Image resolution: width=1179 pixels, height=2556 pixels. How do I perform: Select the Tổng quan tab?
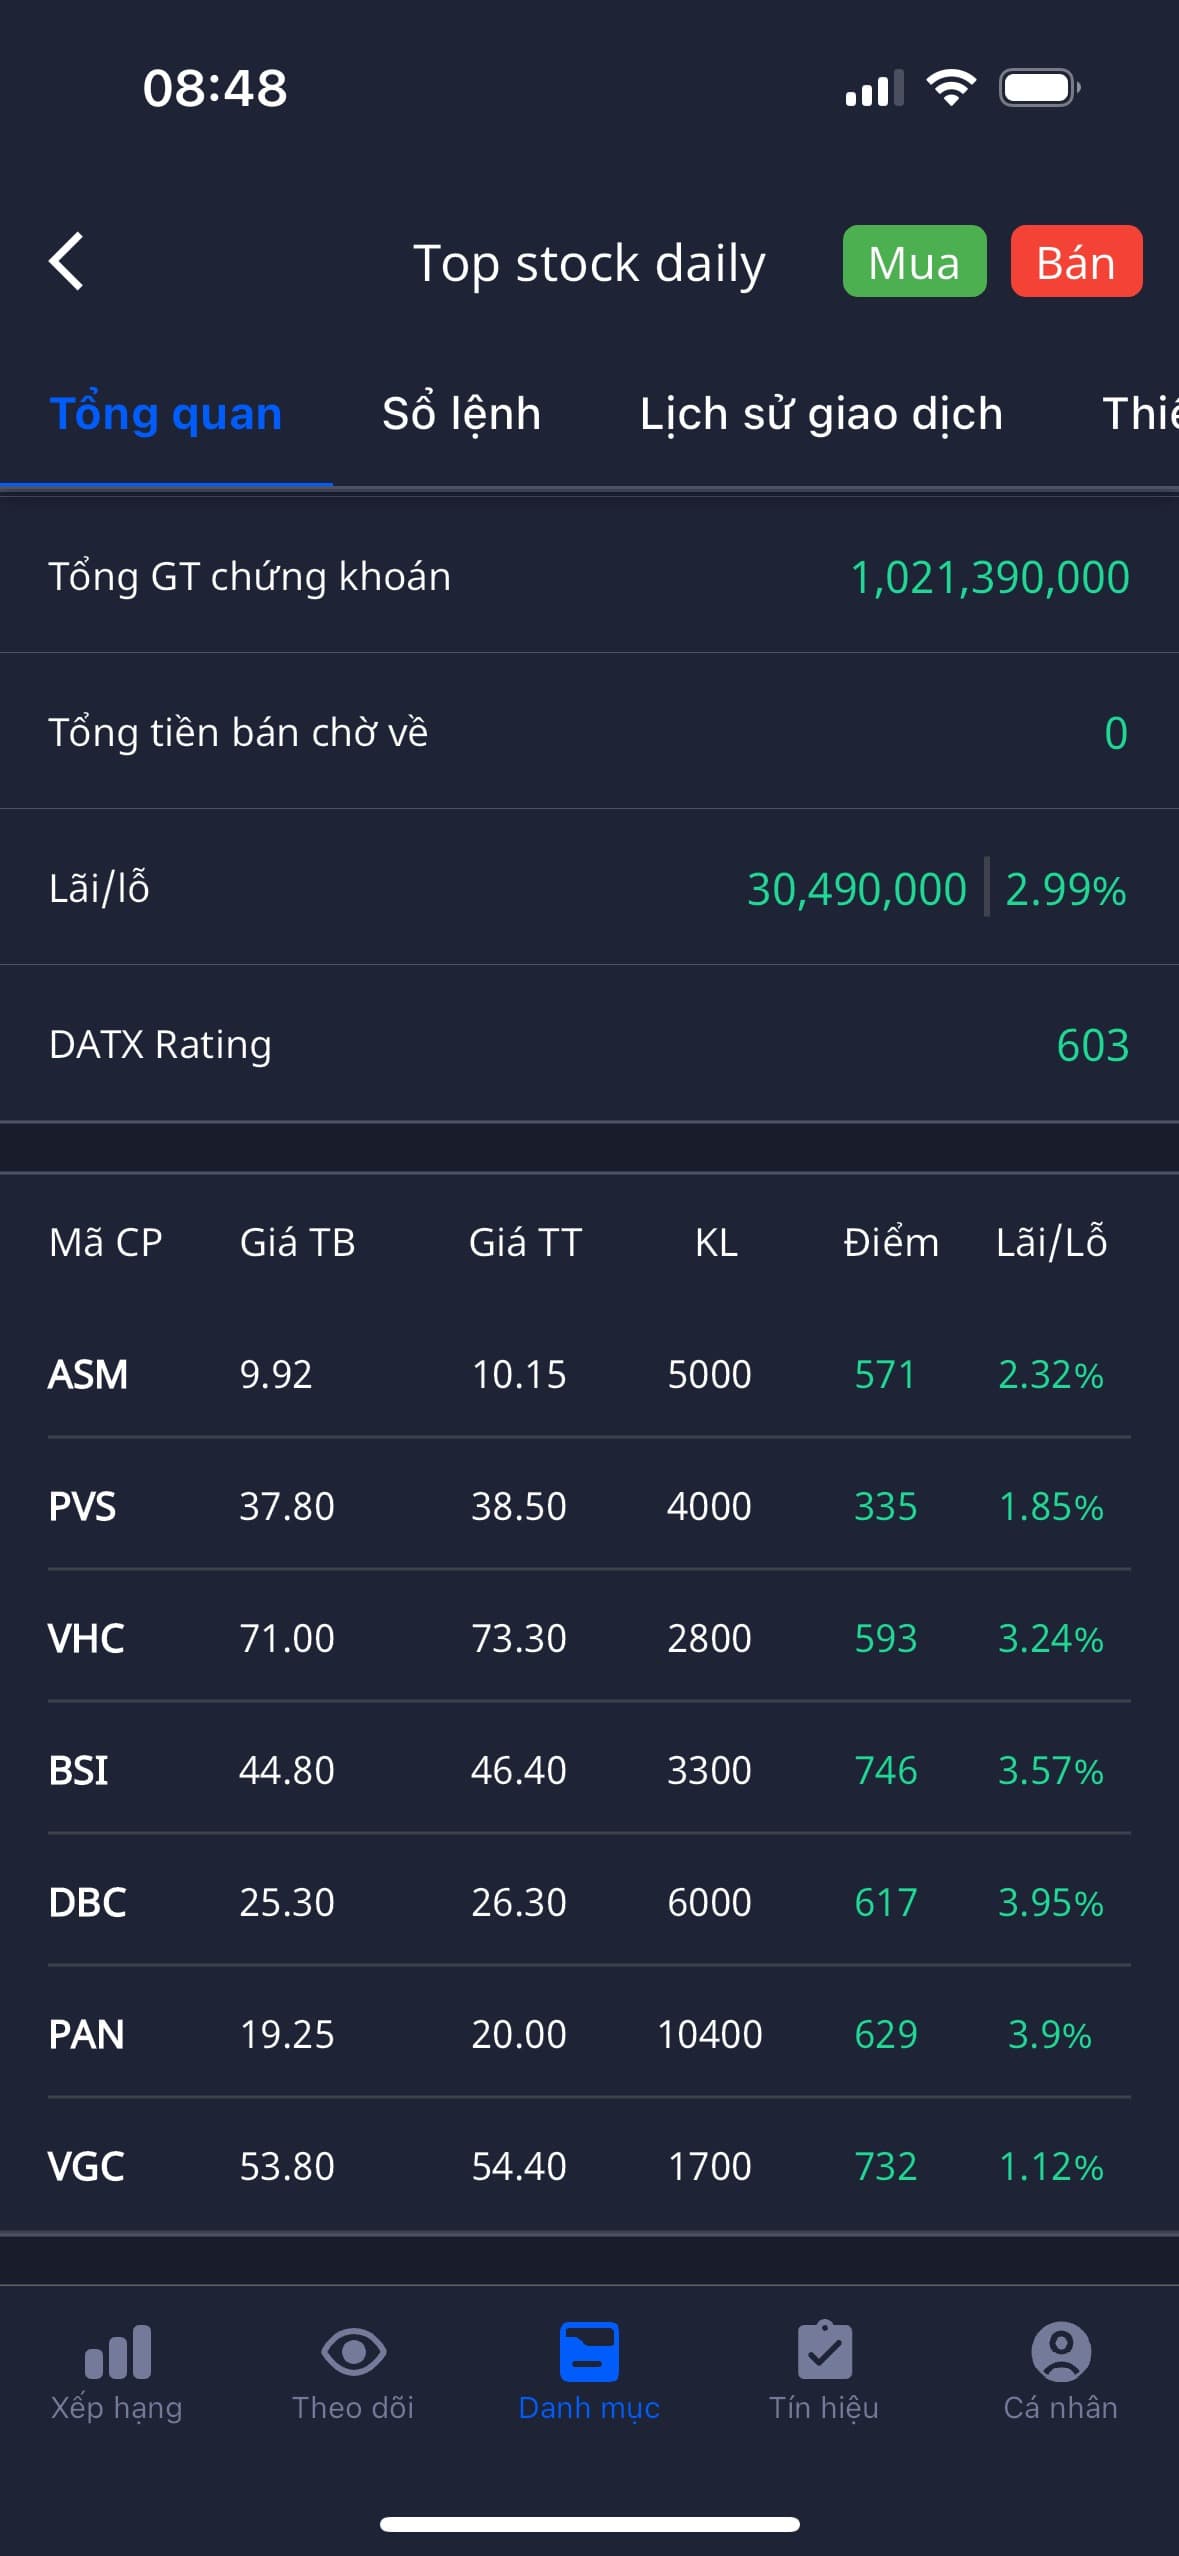pos(166,414)
